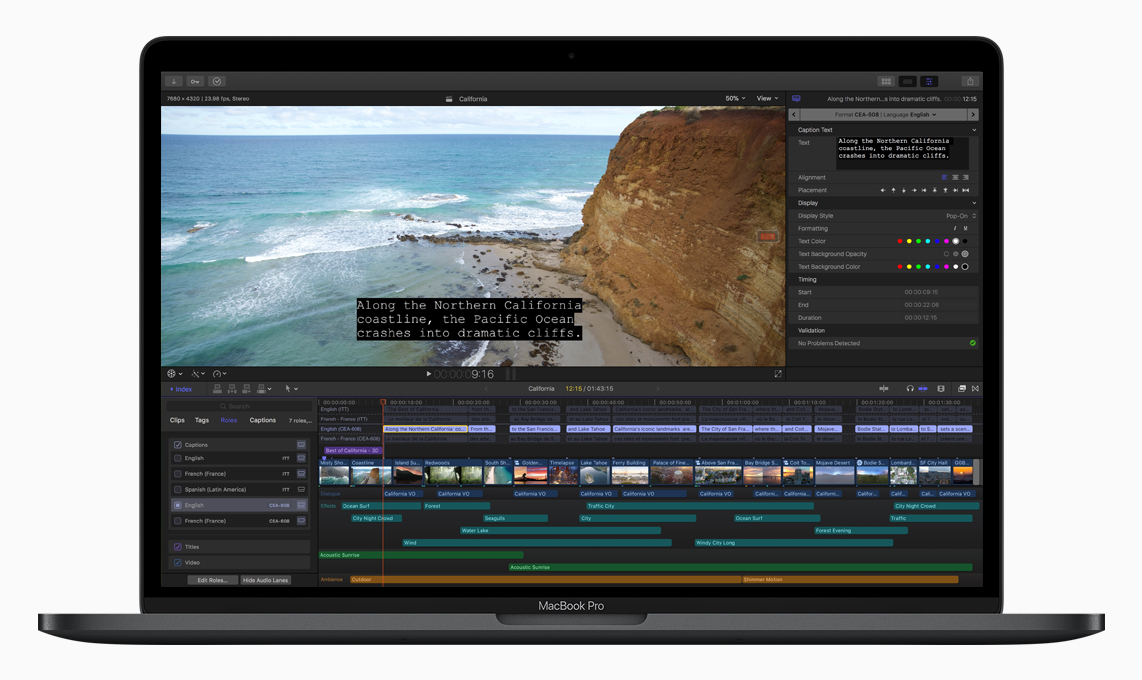Switch to the Captions tab in the Index
The image size is (1142, 680).
(263, 421)
